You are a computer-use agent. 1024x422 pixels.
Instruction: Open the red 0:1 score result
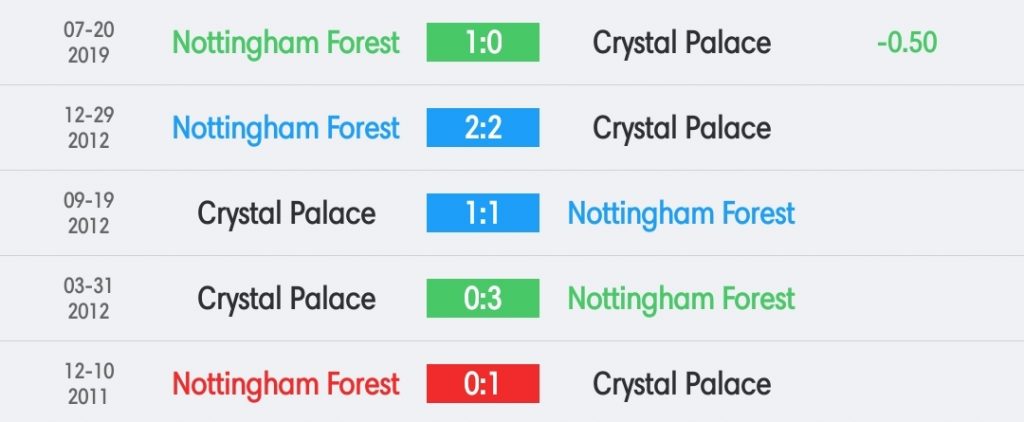pos(483,383)
